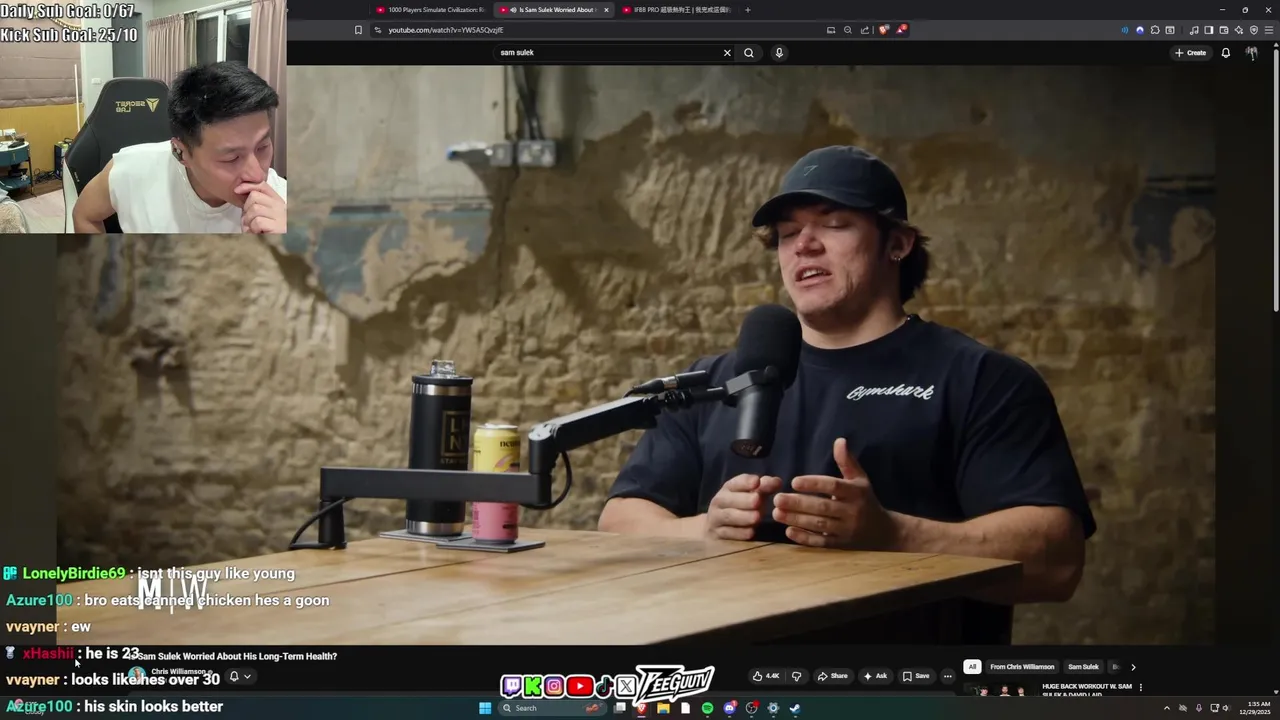The height and width of the screenshot is (720, 1280).
Task: Click the Create button on YouTube
Action: point(1191,53)
